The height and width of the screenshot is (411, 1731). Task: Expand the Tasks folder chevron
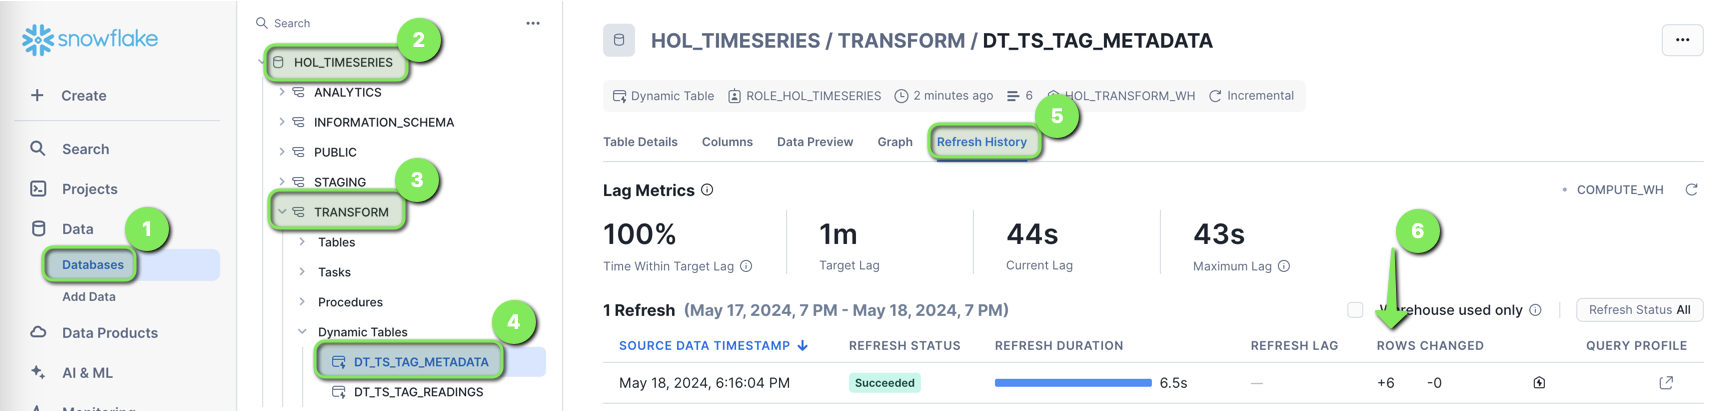pos(302,272)
